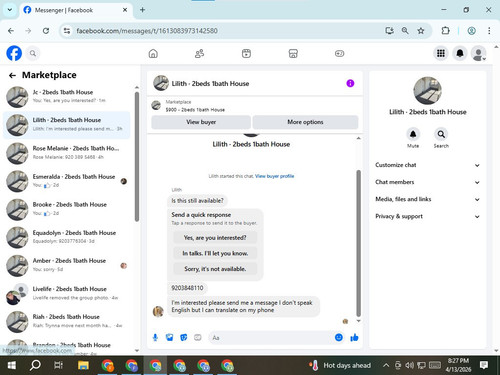Open the Amber - 2beds 1bath House chat
Image resolution: width=500 pixels, height=375 pixels.
point(67,265)
